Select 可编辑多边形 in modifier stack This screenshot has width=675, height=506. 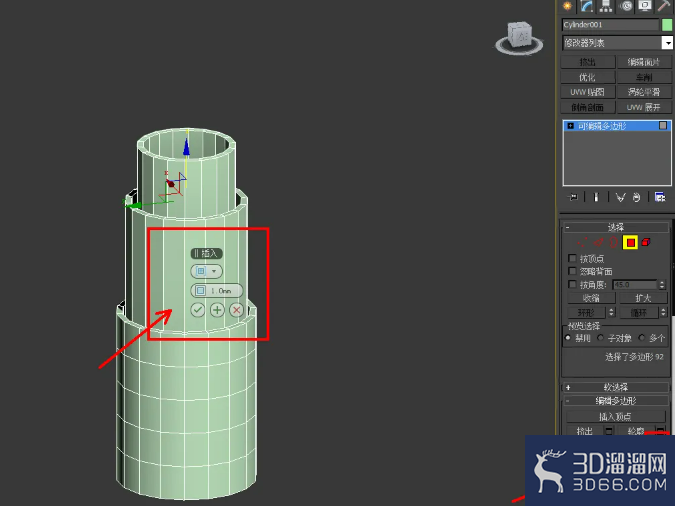(x=617, y=126)
